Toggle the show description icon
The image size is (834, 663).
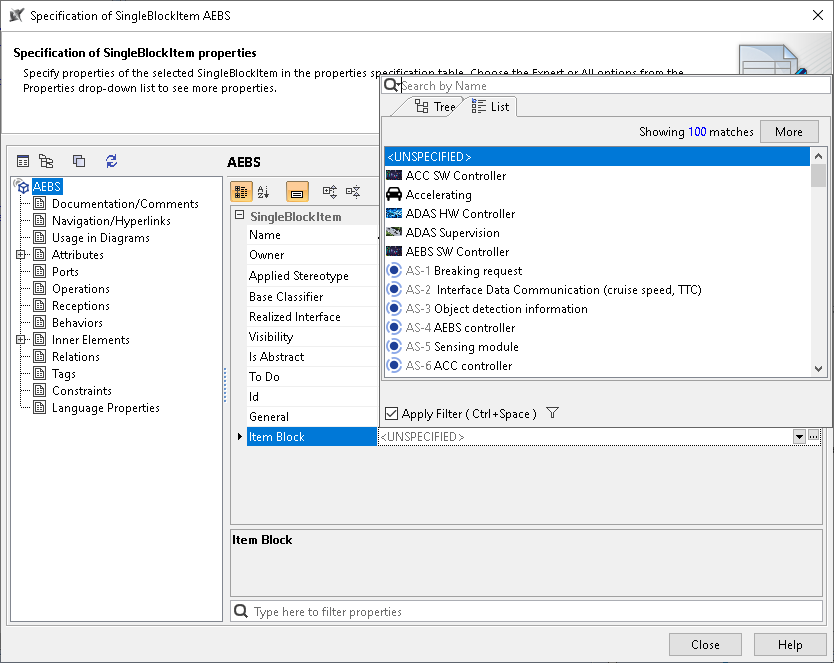[x=297, y=191]
